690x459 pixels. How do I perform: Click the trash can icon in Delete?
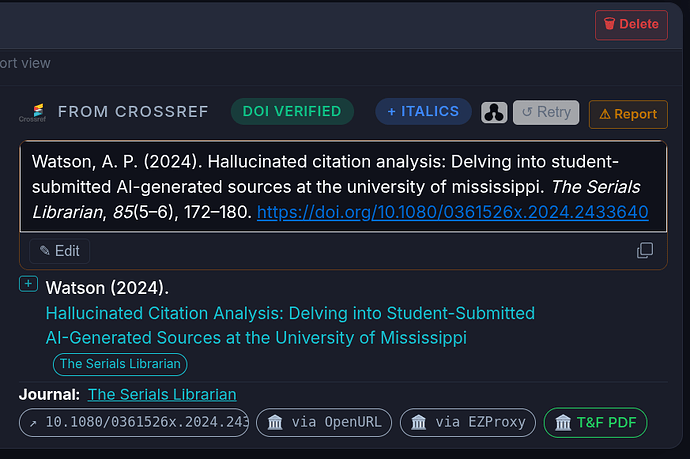(609, 24)
